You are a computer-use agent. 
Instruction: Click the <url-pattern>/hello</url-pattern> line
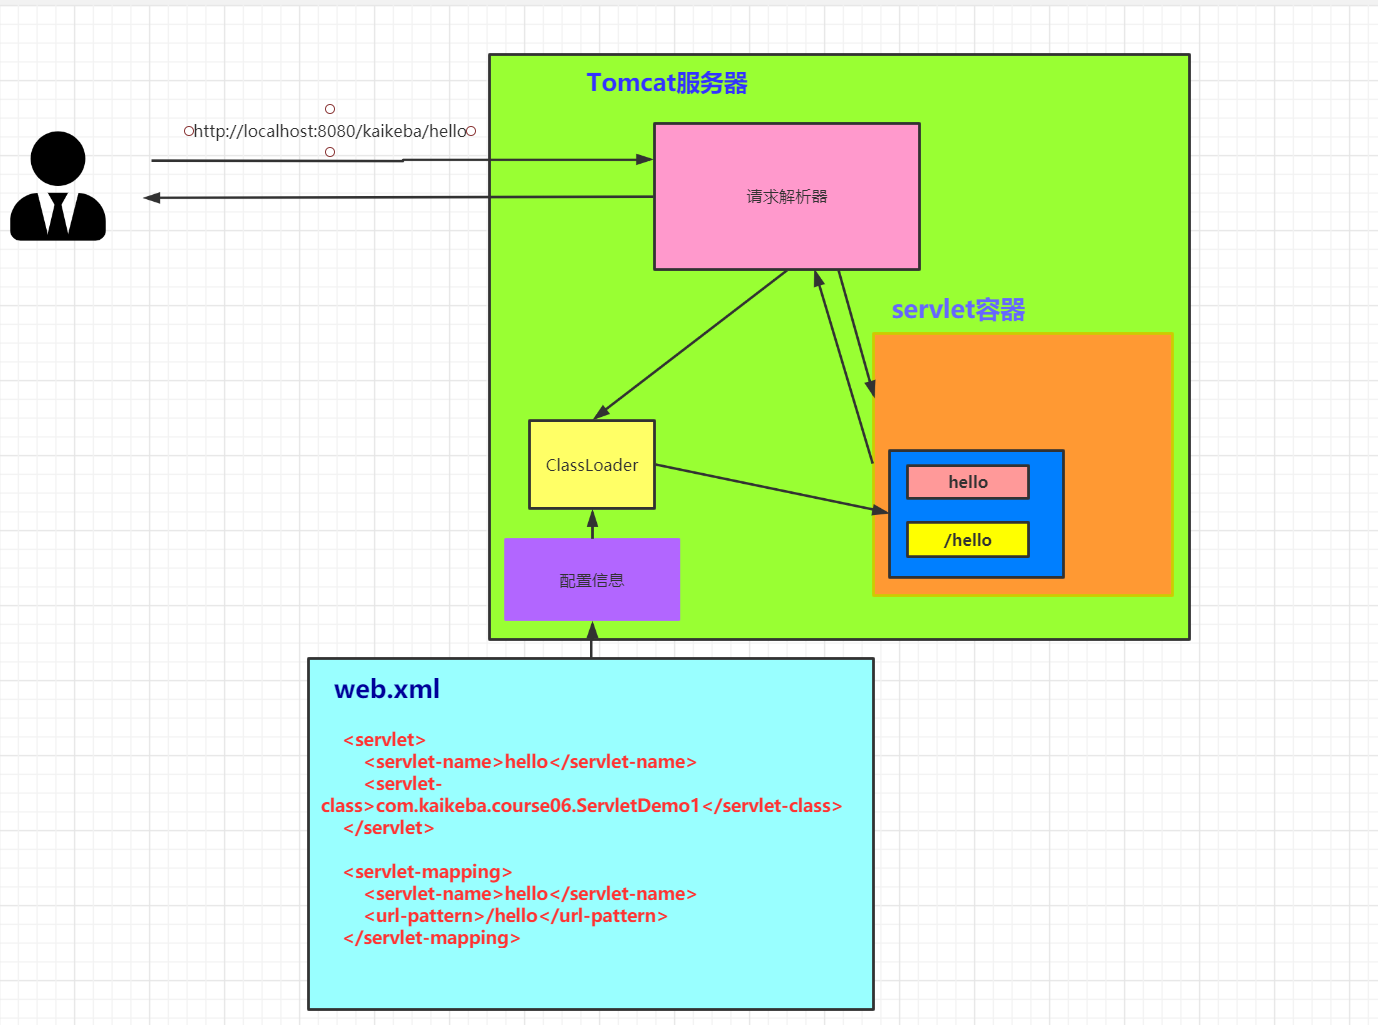tap(516, 916)
